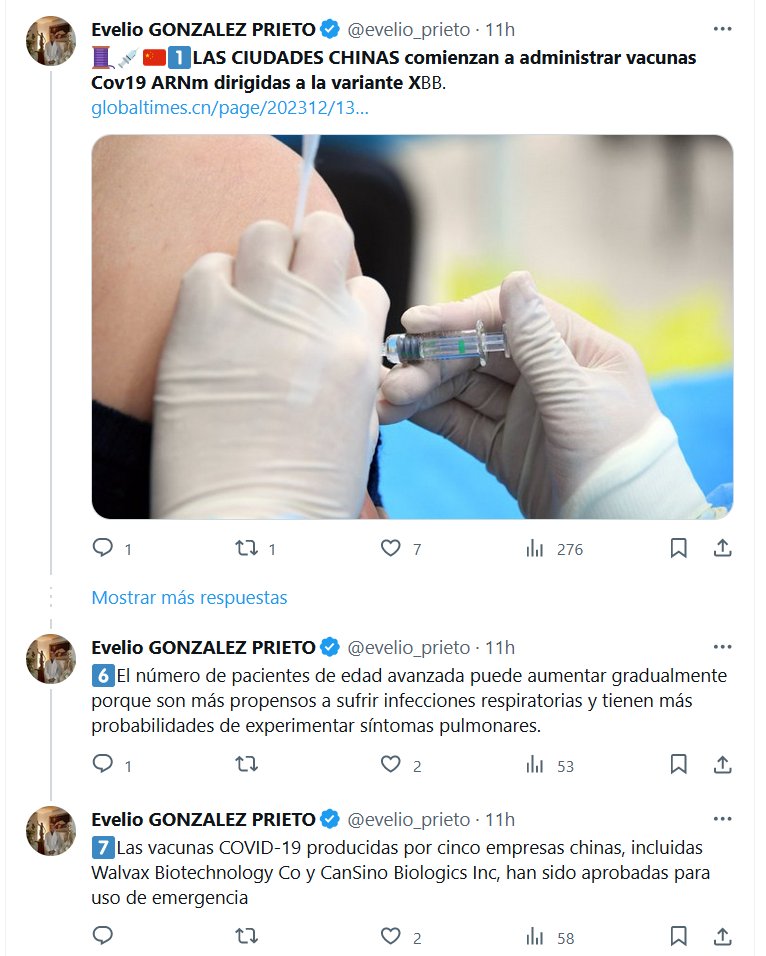Open more options menu on first tweet
766x956 pixels.
pos(722,29)
